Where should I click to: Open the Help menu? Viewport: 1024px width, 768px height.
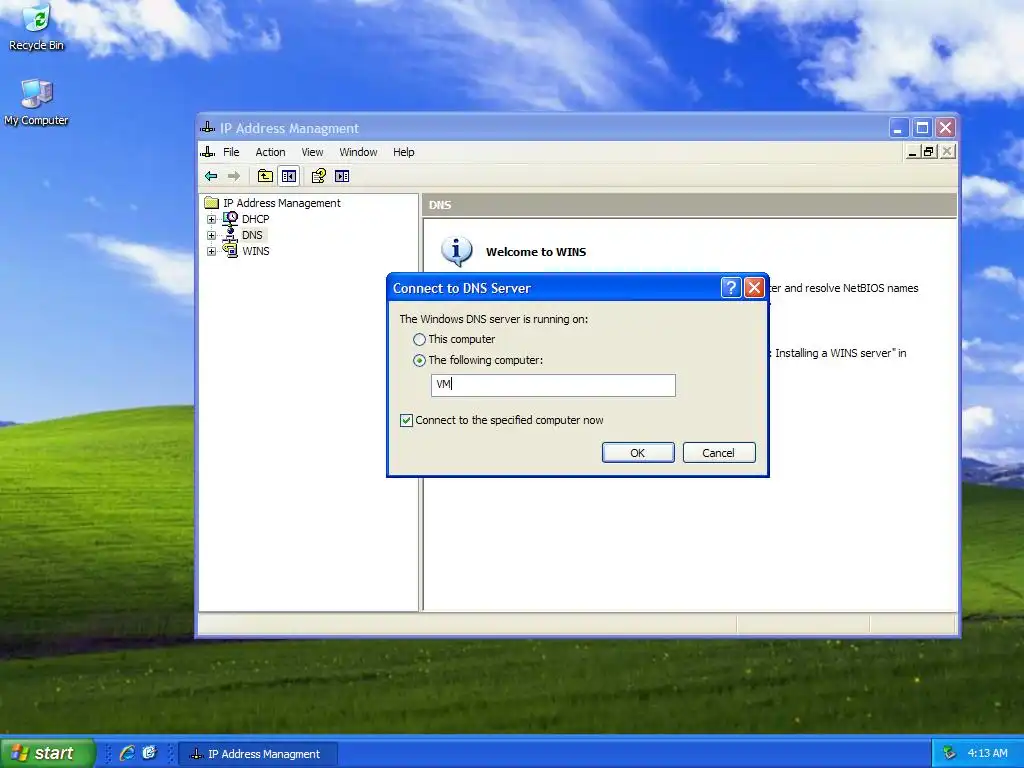coord(404,152)
